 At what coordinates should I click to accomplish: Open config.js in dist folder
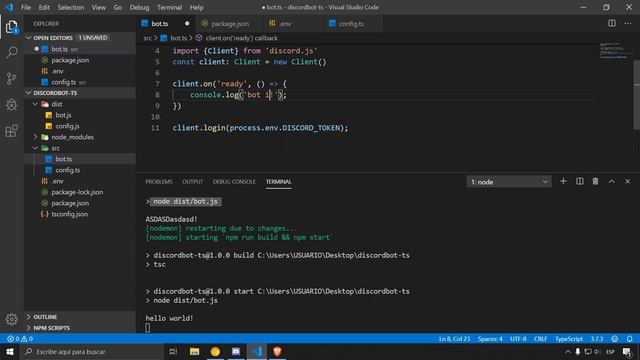coord(67,126)
